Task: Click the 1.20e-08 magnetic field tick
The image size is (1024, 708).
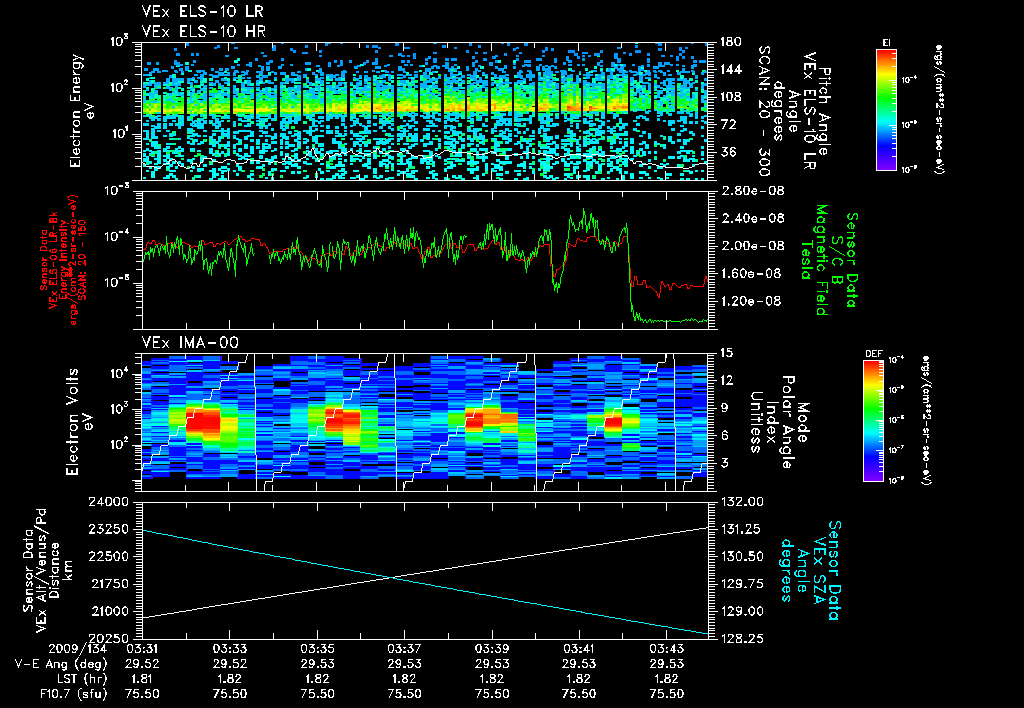Action: [x=752, y=301]
